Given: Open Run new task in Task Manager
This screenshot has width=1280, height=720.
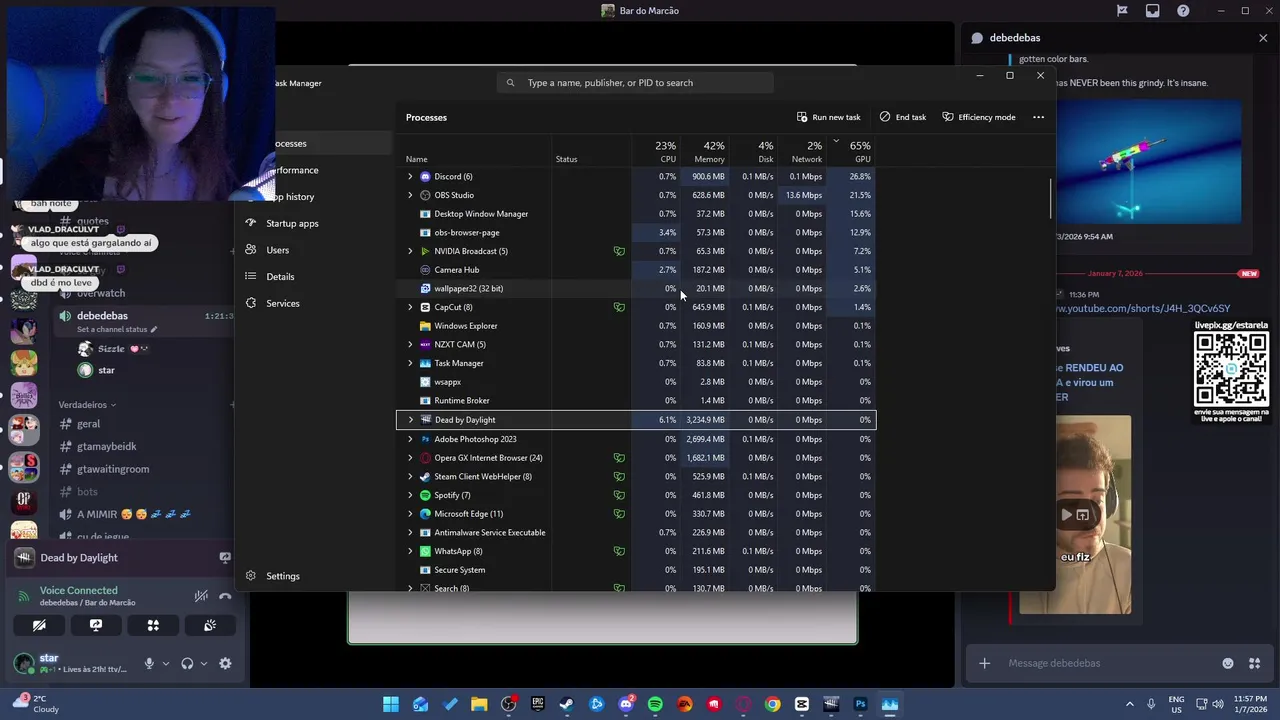Looking at the screenshot, I should [828, 117].
